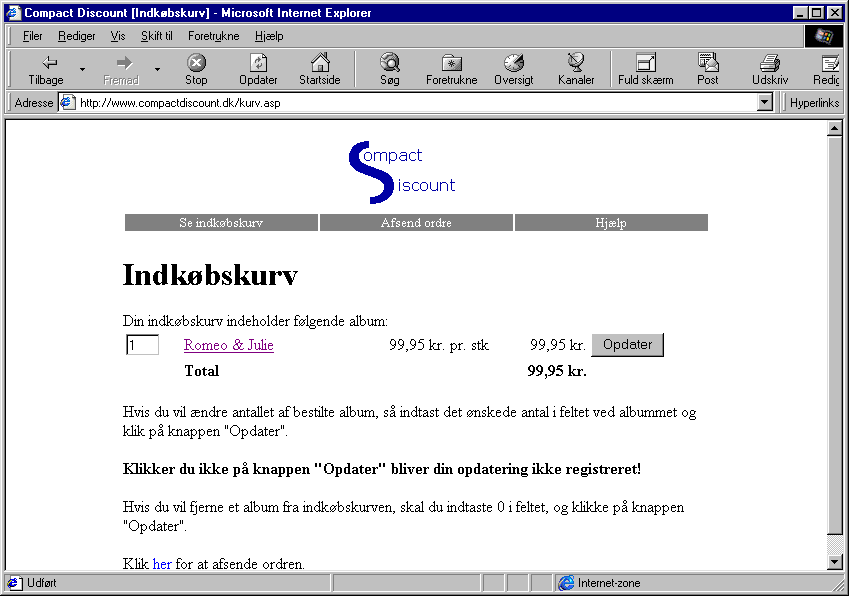
Task: Click the Internet Explorer icon in title bar
Action: 13,12
